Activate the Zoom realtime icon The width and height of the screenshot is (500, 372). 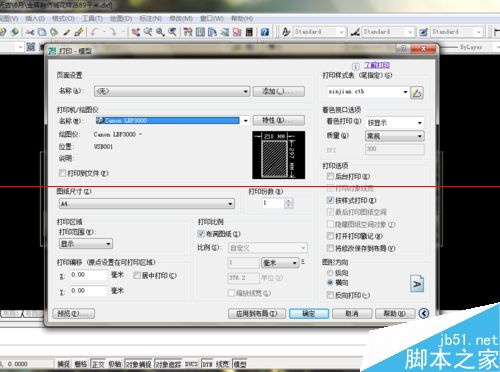pos(148,32)
